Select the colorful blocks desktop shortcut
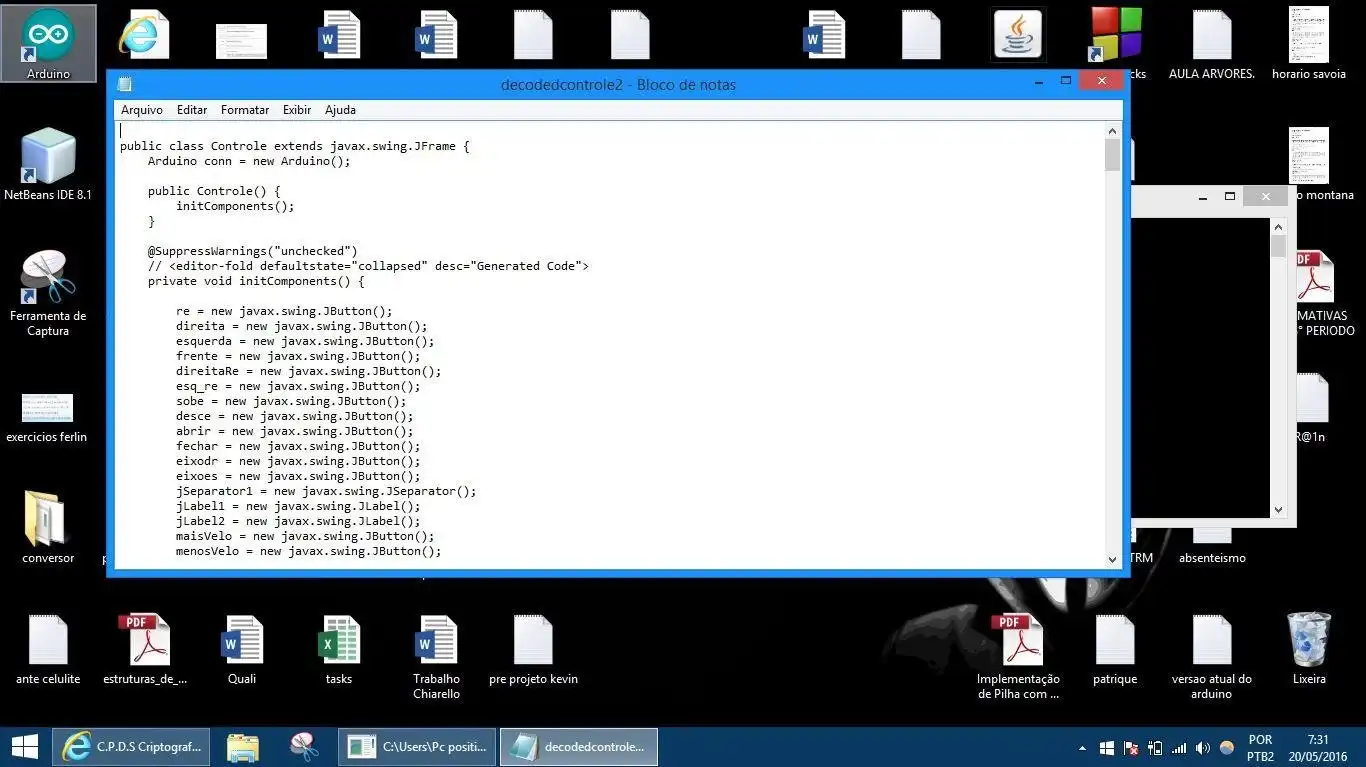 pos(1115,35)
